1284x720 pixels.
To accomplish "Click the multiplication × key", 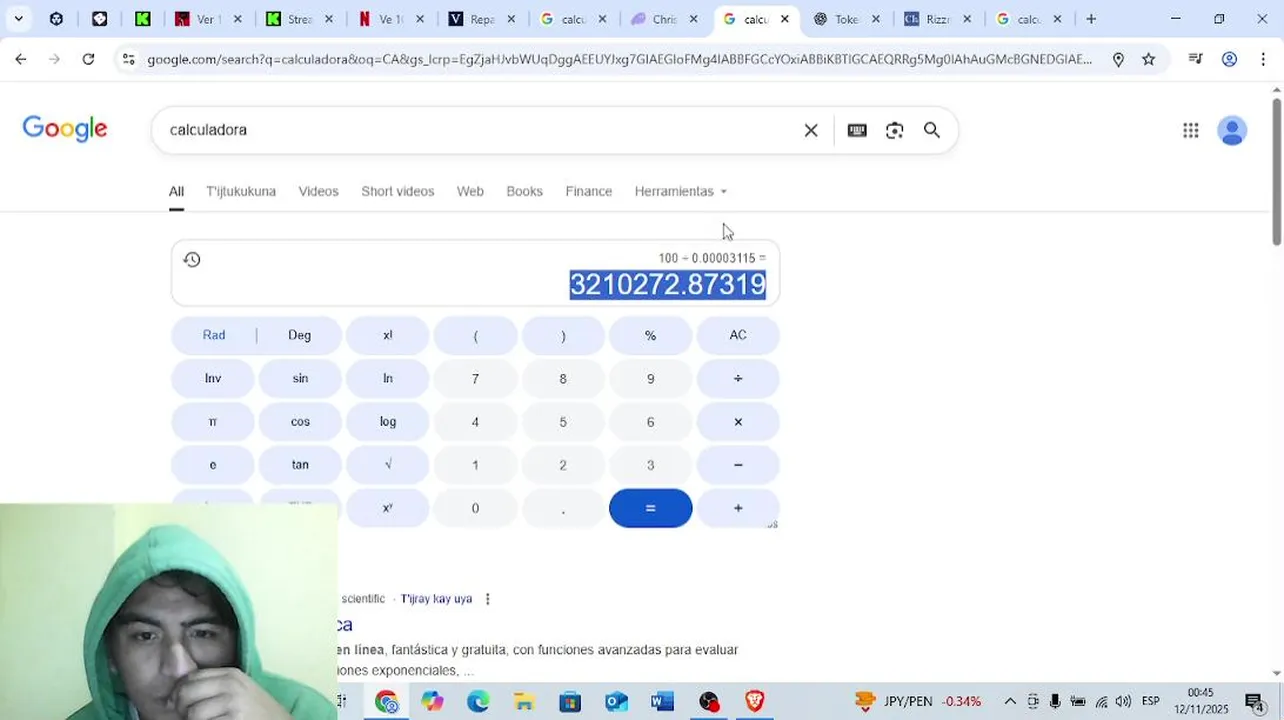I will [738, 421].
